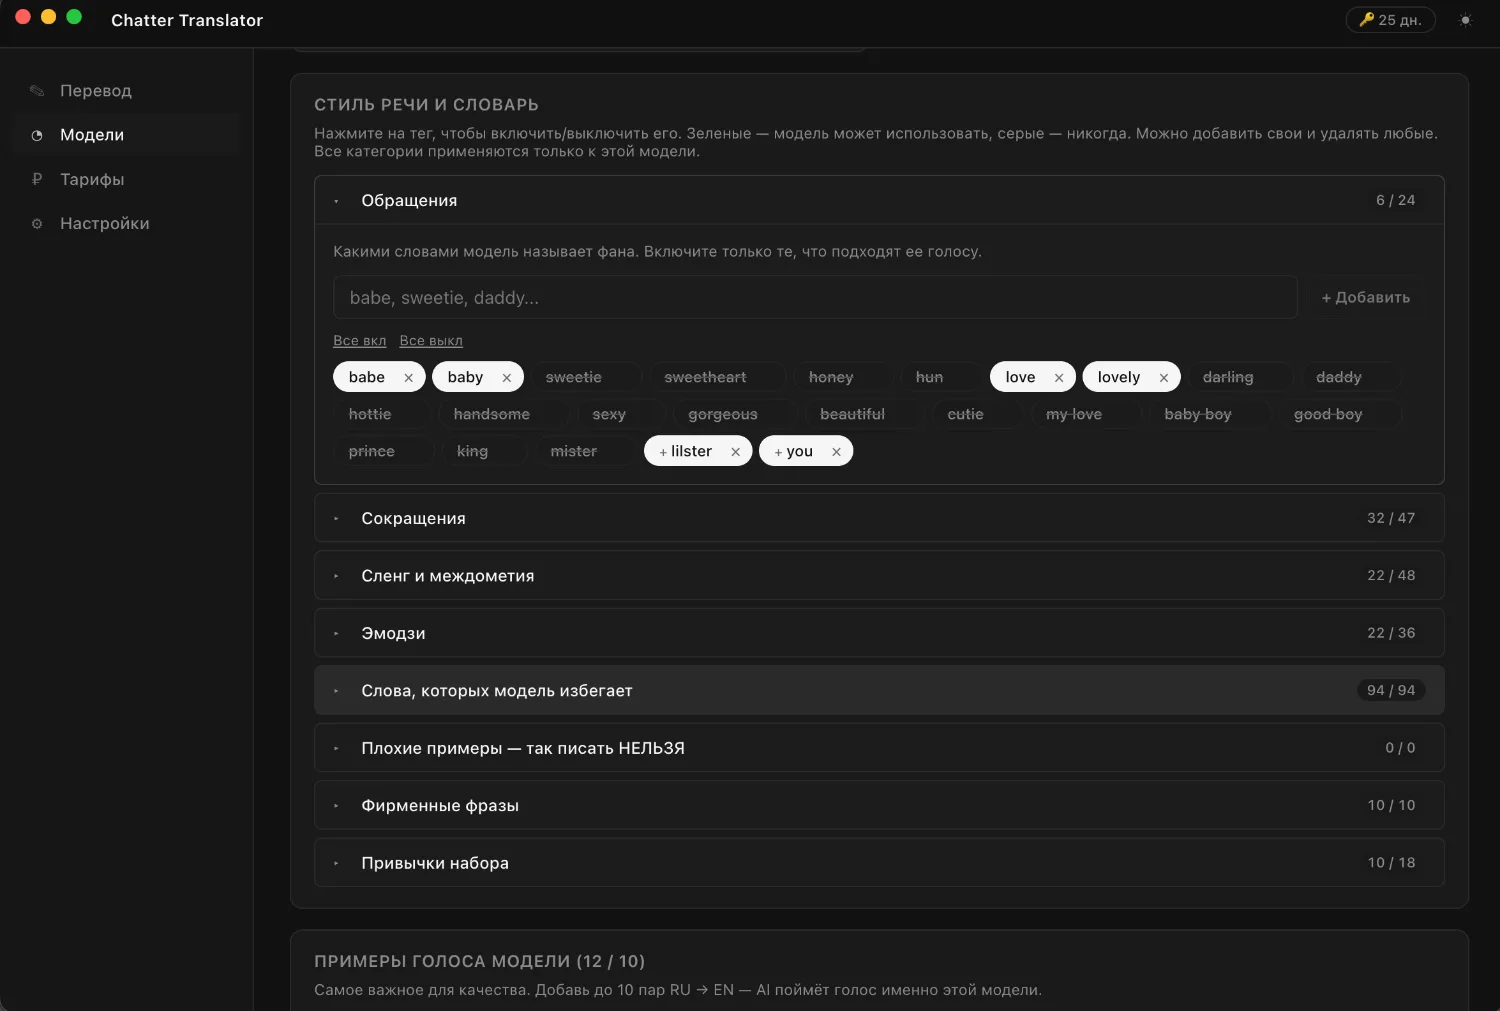Image resolution: width=1500 pixels, height=1011 pixels.
Task: Delete the custom lilster tag via x
Action: click(736, 452)
